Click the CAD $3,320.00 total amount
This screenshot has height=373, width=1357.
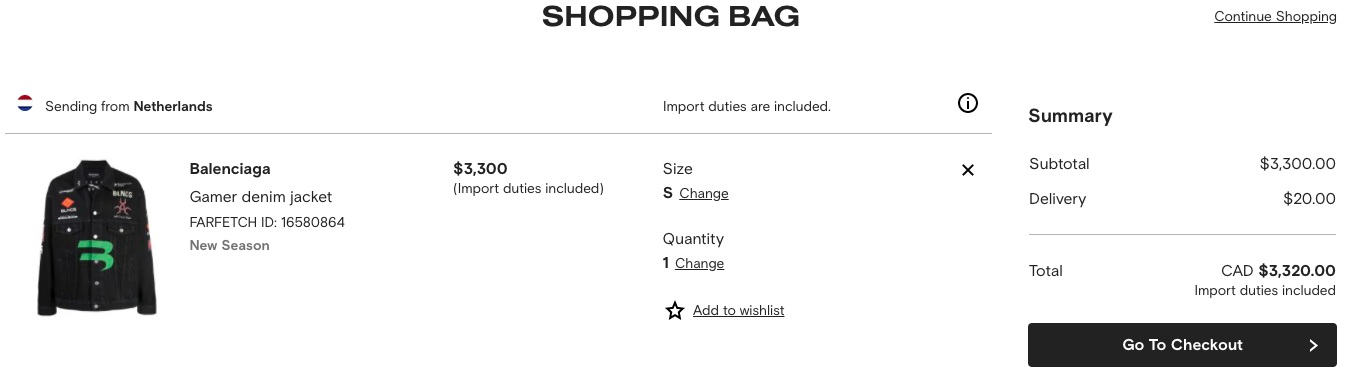pos(1278,270)
